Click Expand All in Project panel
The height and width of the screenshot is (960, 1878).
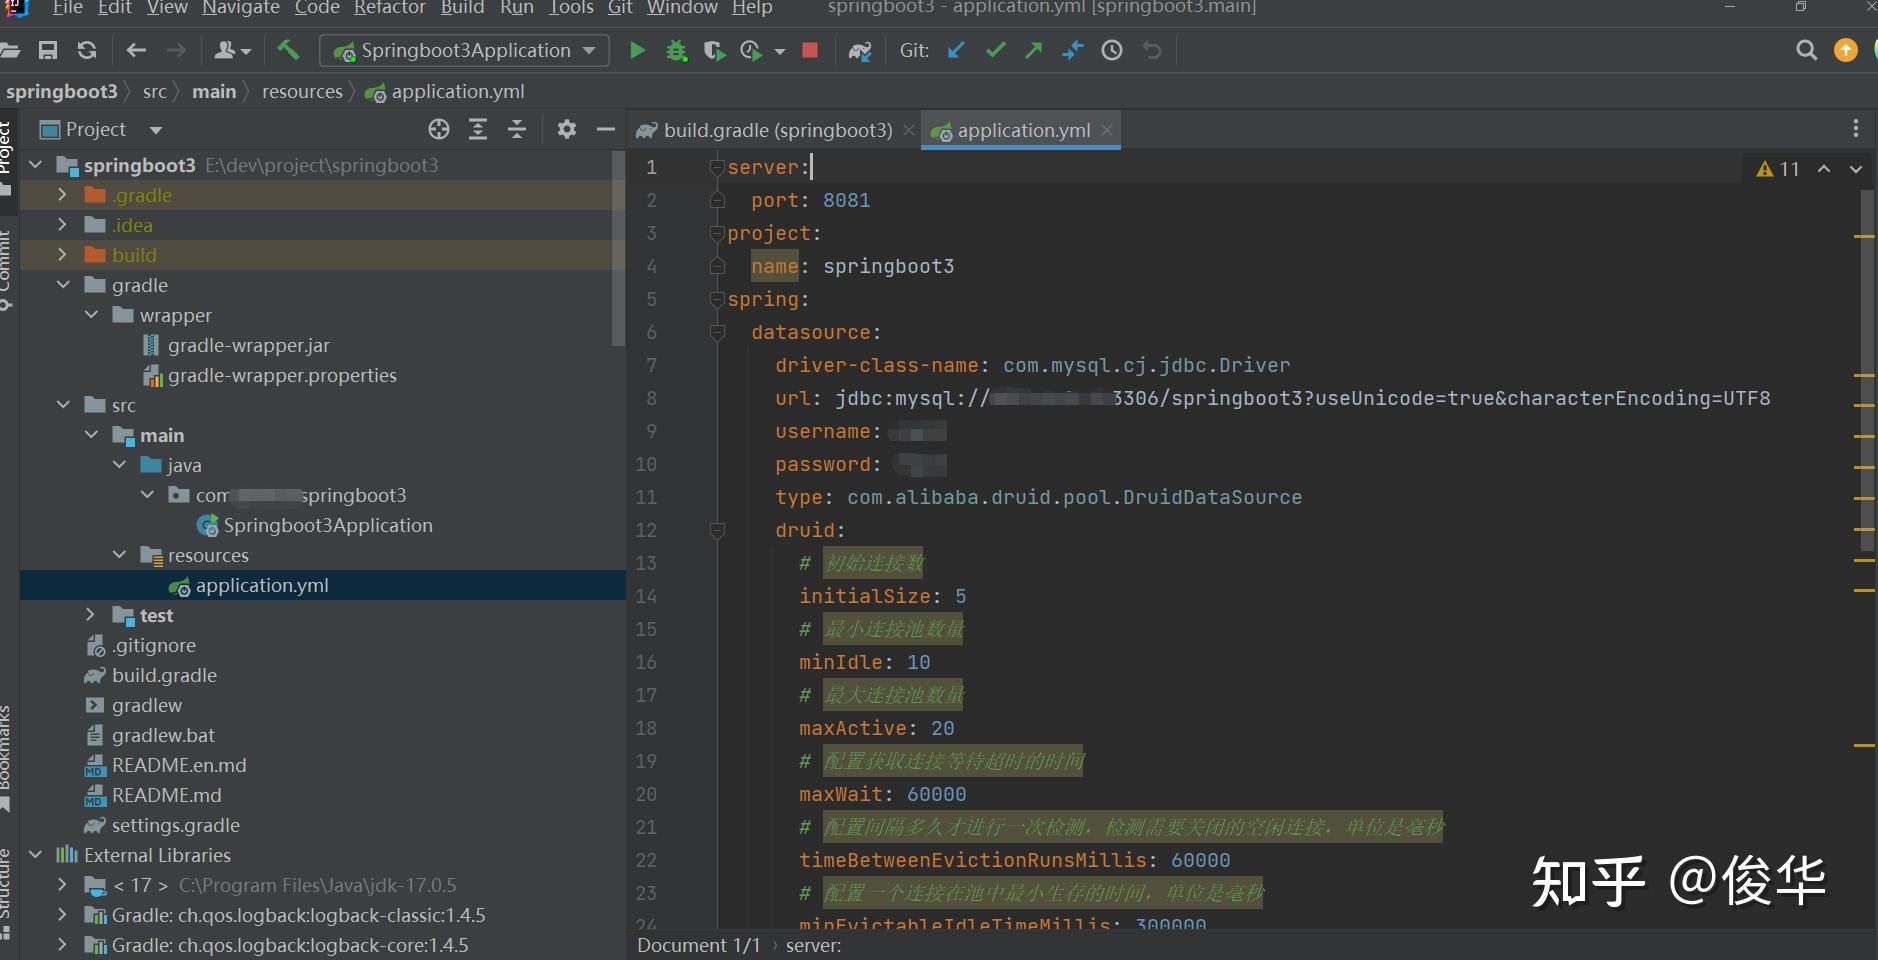pos(478,129)
